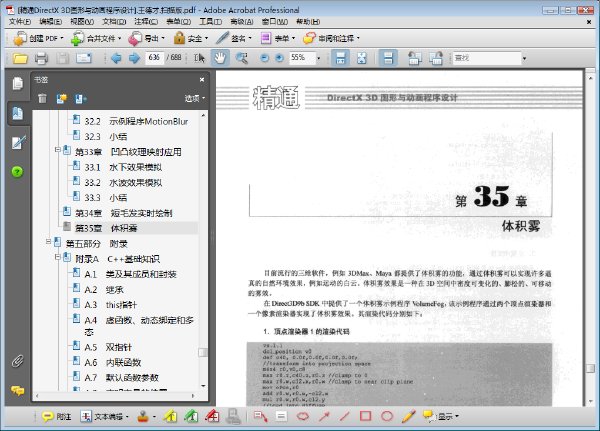Choose the text Select tool icon
Image resolution: width=600 pixels, height=431 pixels.
click(199, 58)
